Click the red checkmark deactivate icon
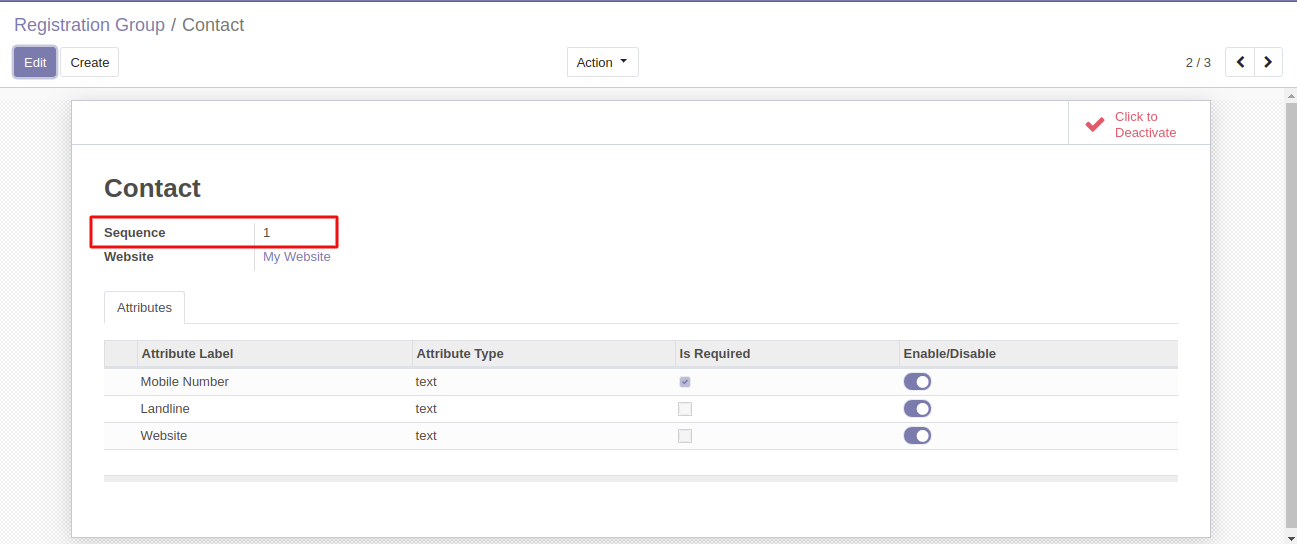1297x544 pixels. point(1095,124)
